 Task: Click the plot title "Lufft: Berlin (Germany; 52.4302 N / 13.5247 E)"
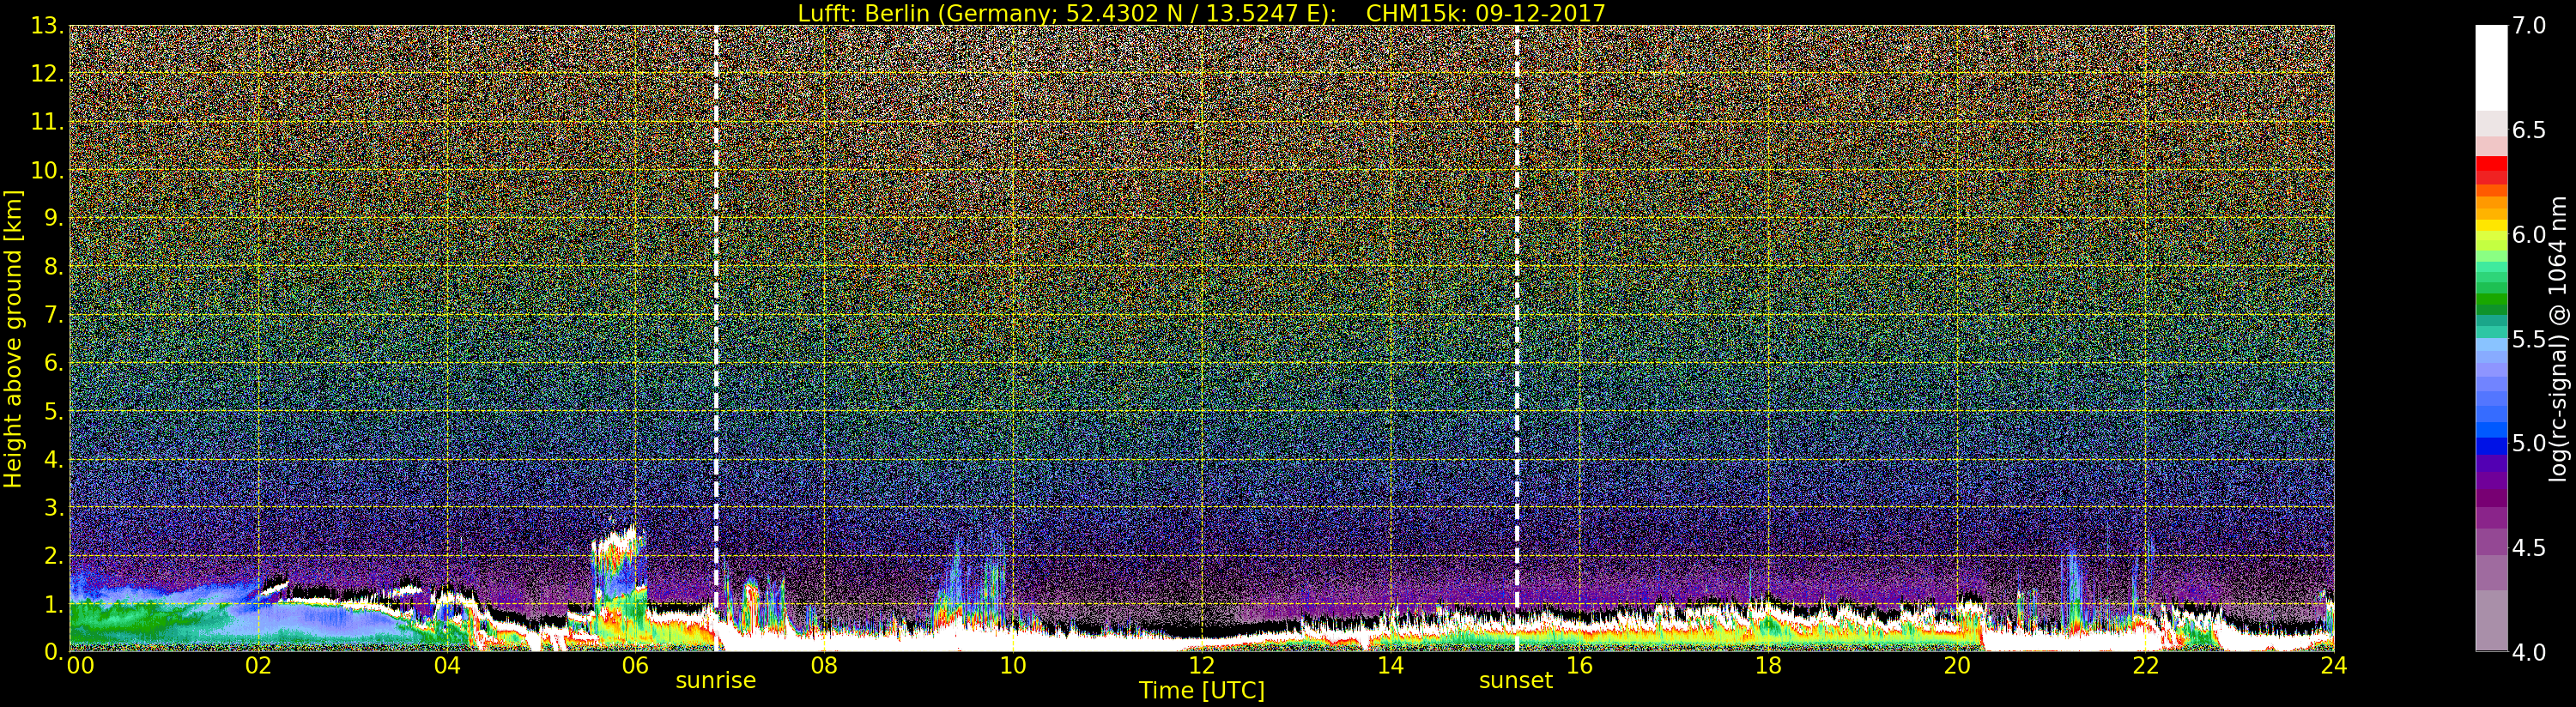(x=1067, y=13)
